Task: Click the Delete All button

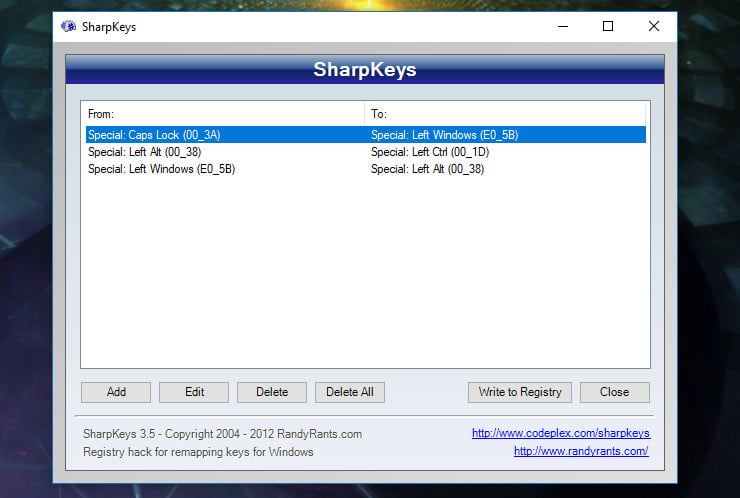Action: coord(350,392)
